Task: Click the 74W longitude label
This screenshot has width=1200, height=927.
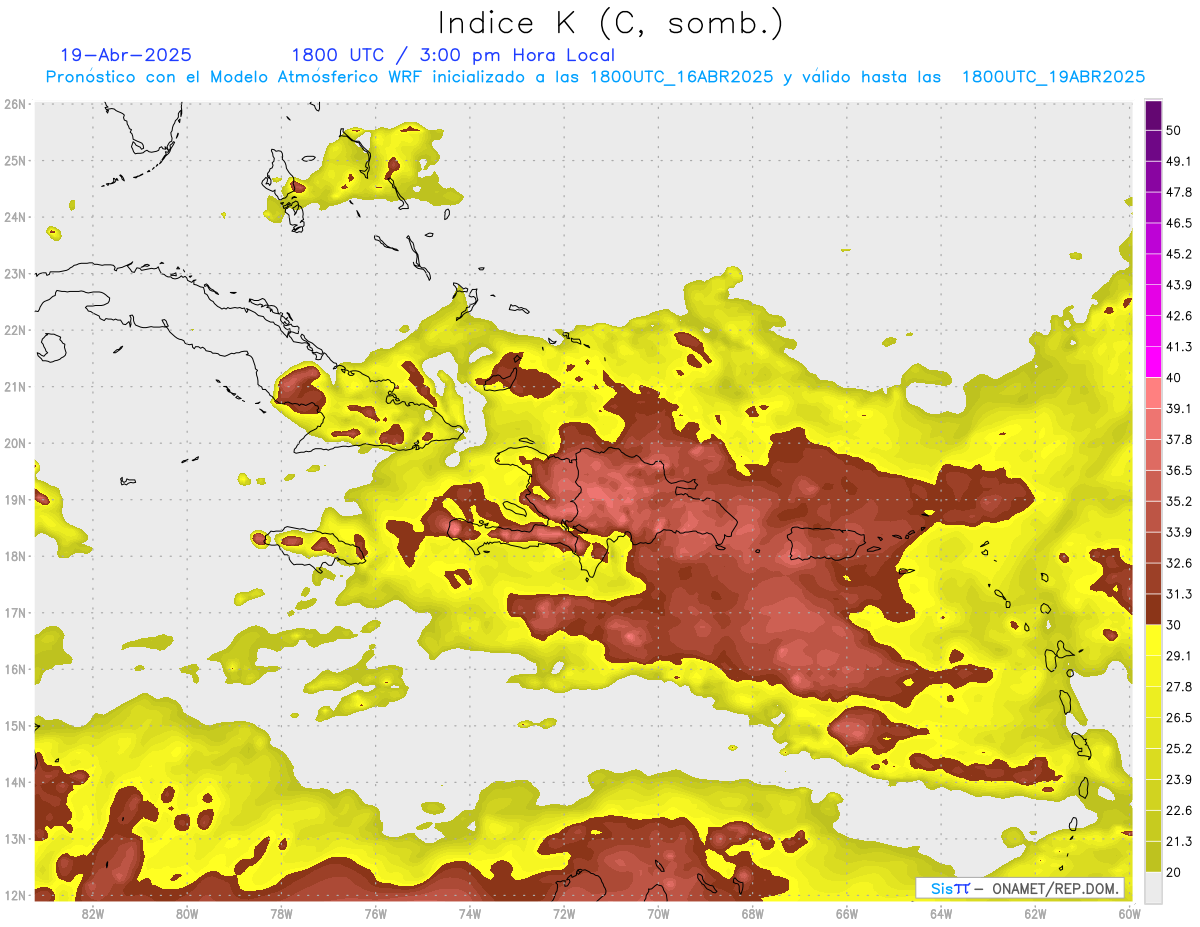Action: click(x=469, y=914)
